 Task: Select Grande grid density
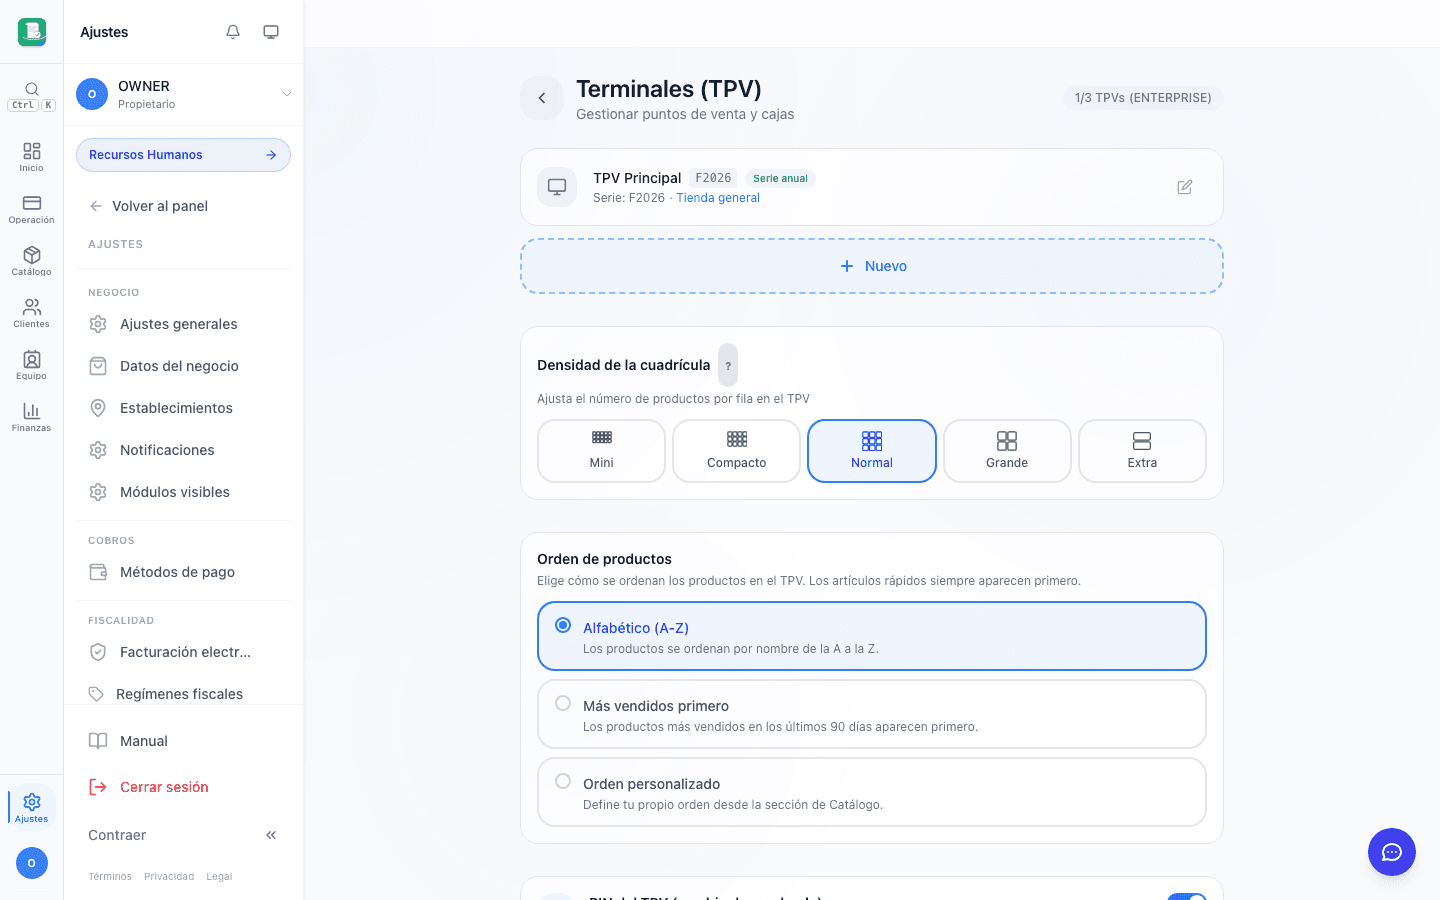[x=1007, y=451]
